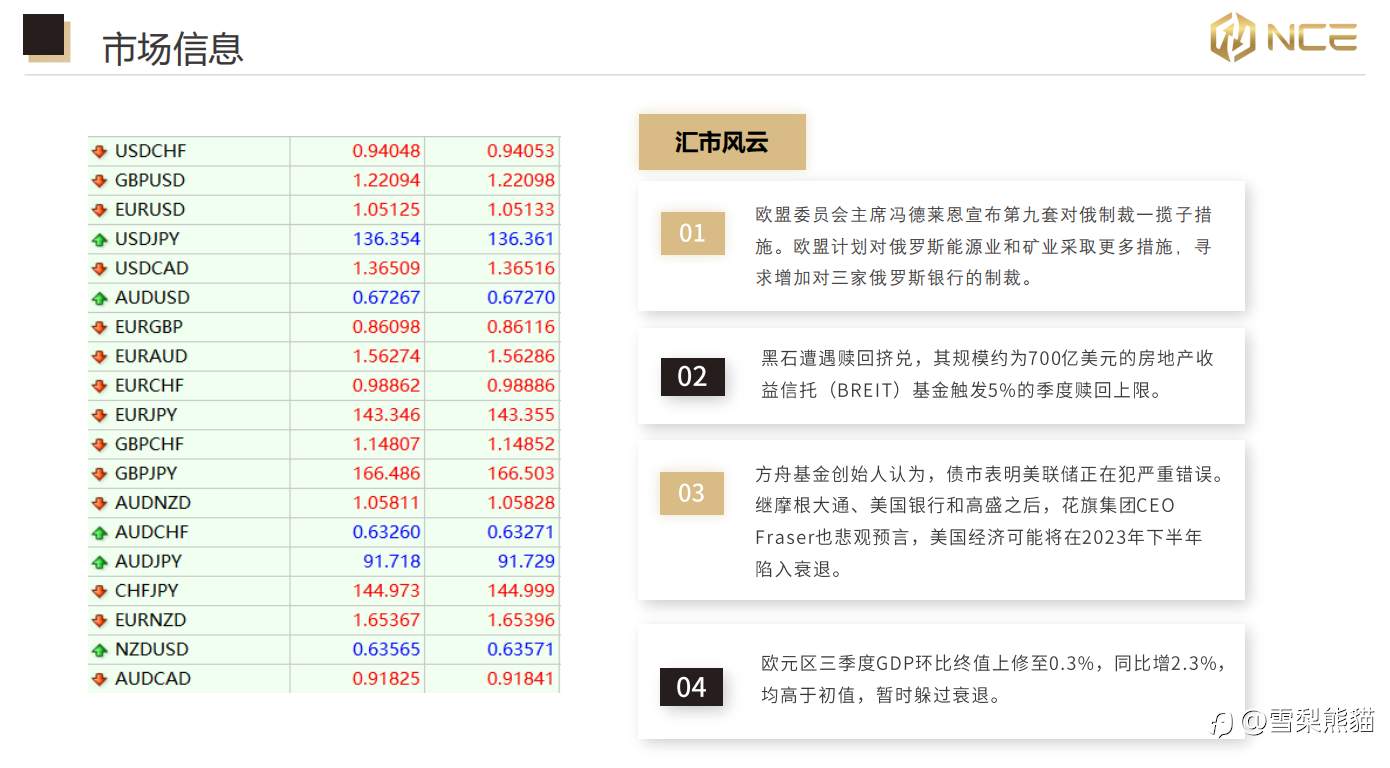The width and height of the screenshot is (1390, 768).
Task: Select the AUDJPY symbol name
Action: point(149,561)
